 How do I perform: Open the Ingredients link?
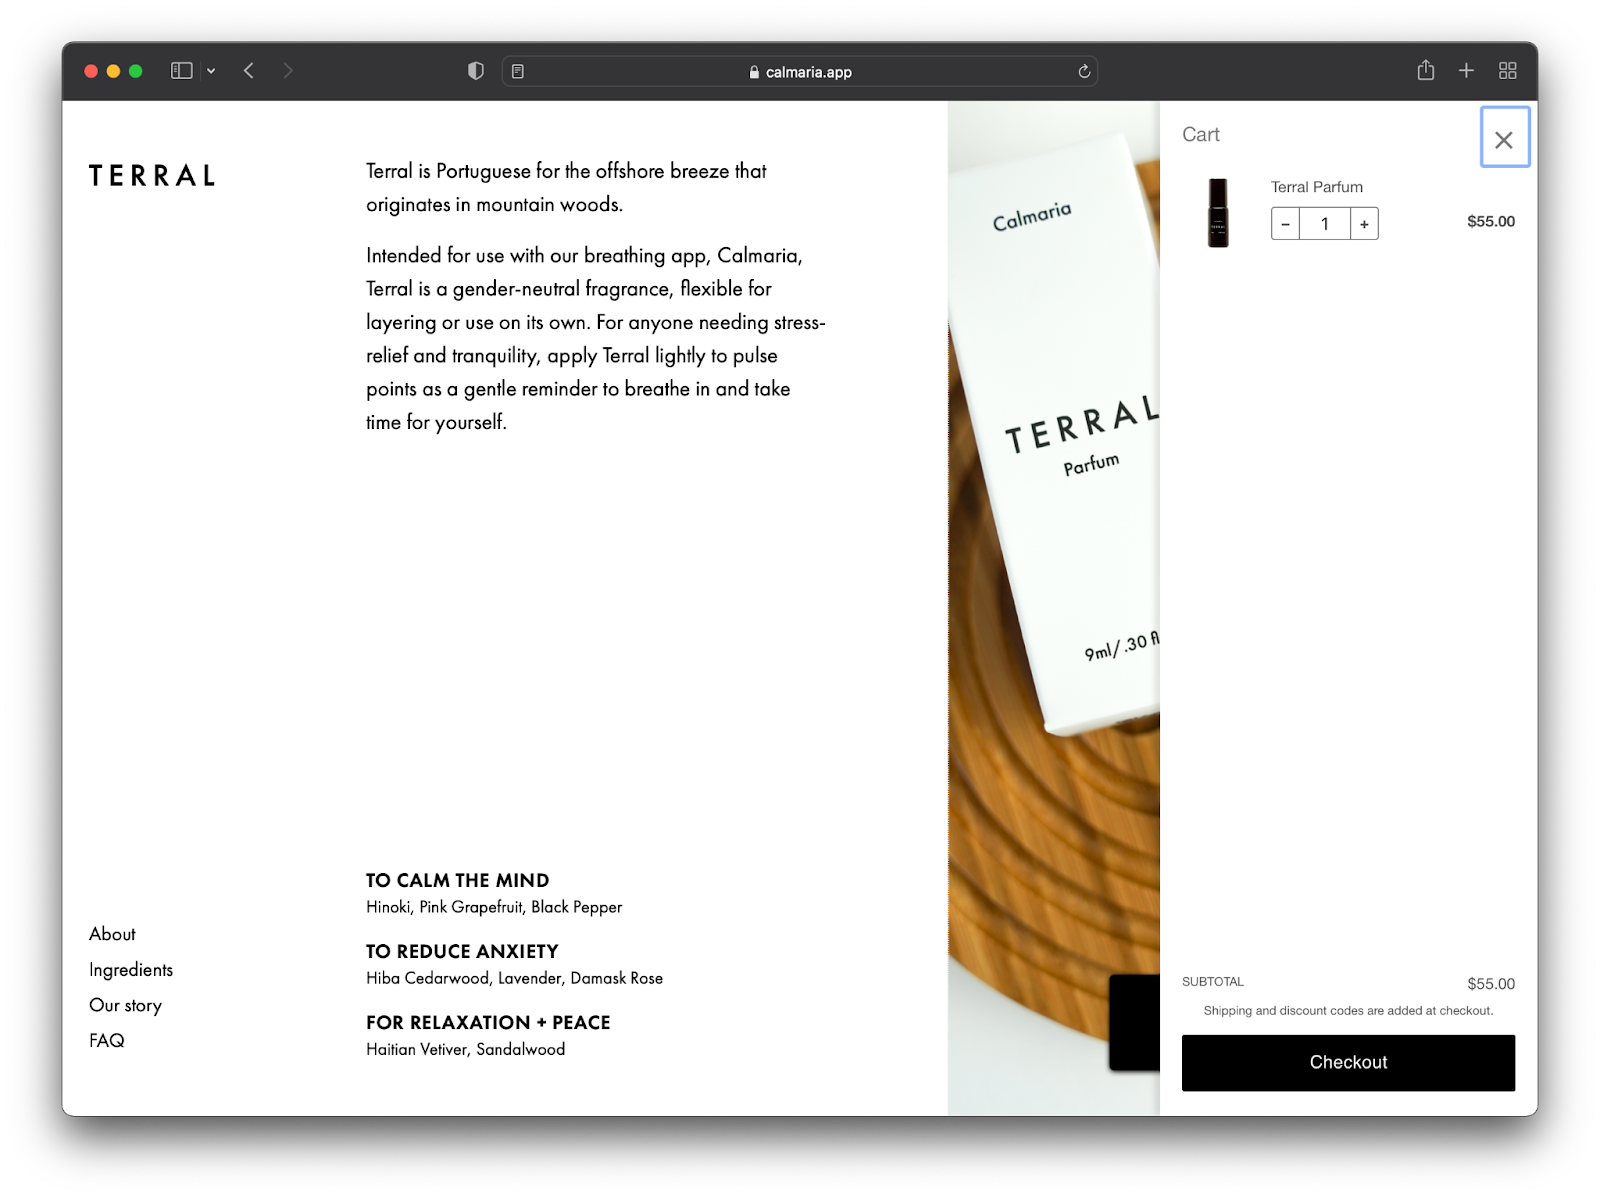click(x=131, y=970)
